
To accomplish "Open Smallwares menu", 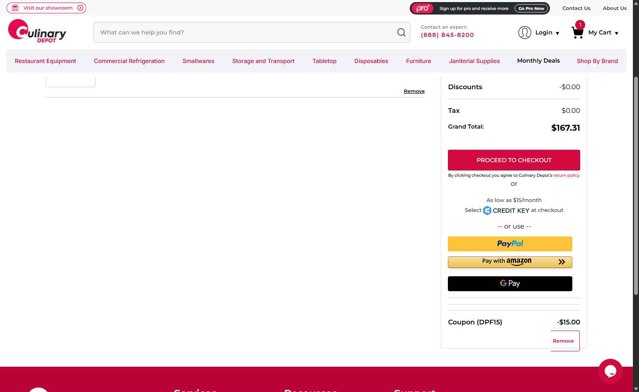I will (198, 61).
